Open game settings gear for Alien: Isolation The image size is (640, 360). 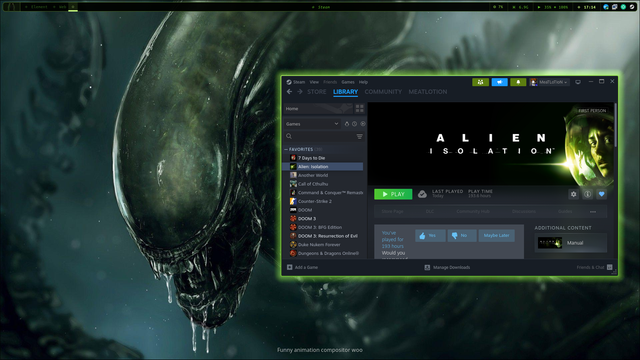(x=573, y=194)
